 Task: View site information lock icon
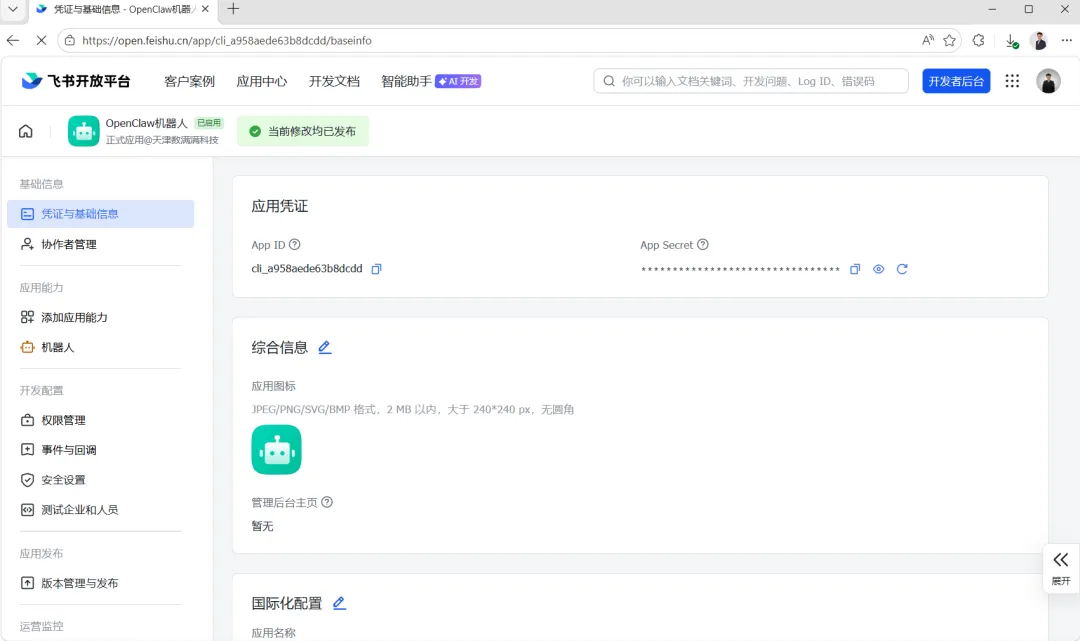70,41
